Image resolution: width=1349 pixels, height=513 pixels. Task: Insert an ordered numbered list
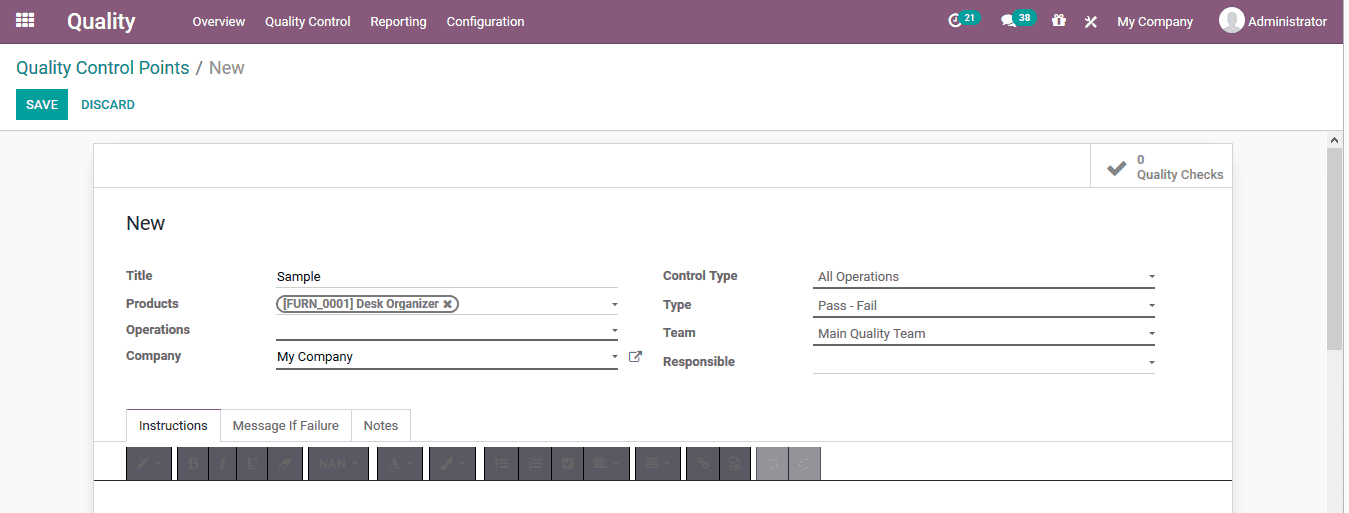535,464
